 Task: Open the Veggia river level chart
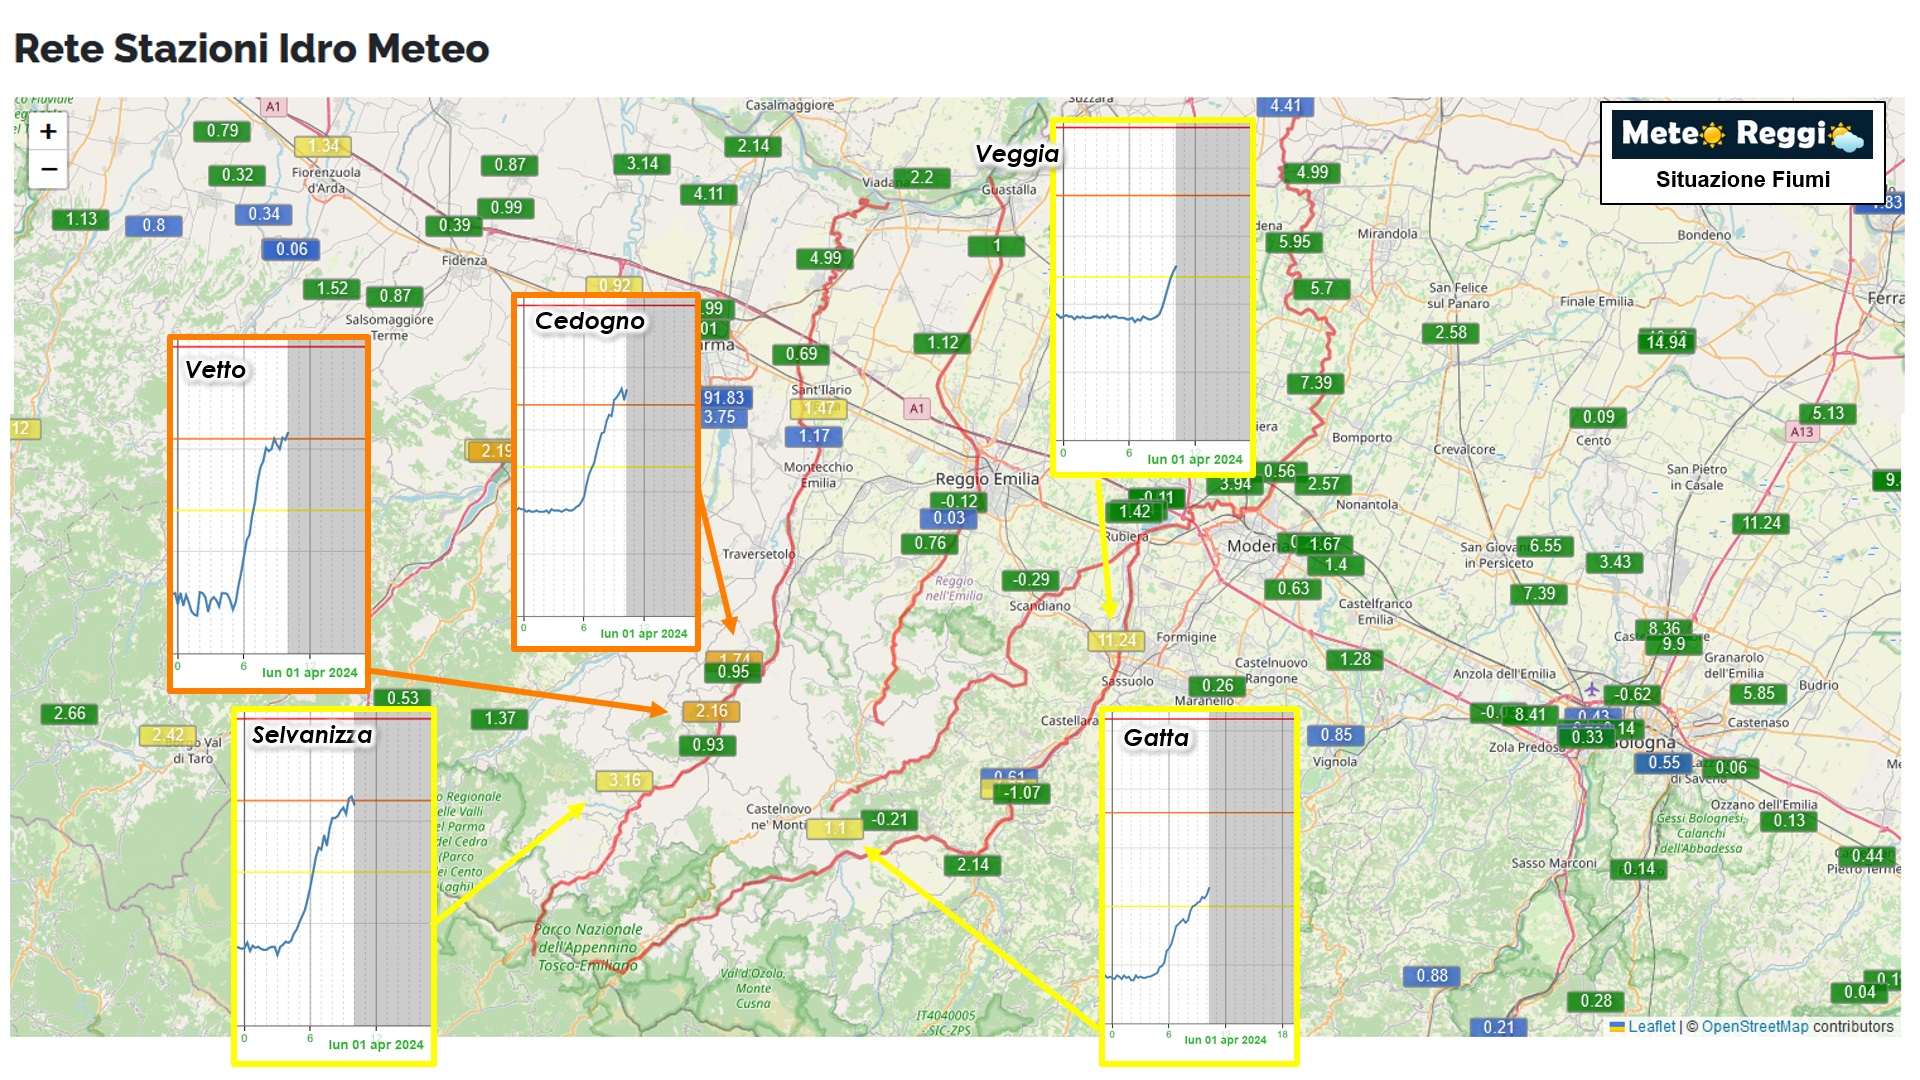point(1154,296)
